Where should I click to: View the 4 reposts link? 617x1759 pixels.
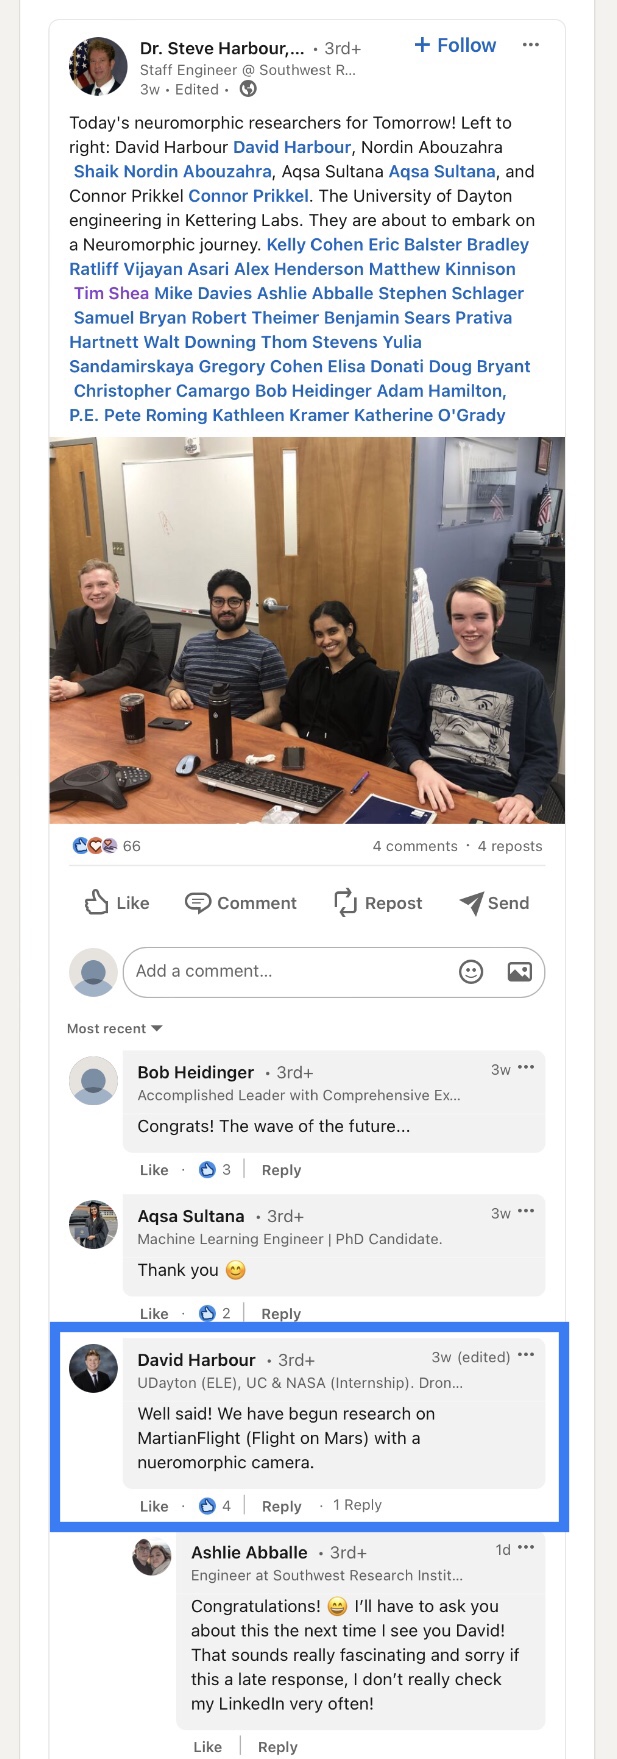[x=510, y=846]
